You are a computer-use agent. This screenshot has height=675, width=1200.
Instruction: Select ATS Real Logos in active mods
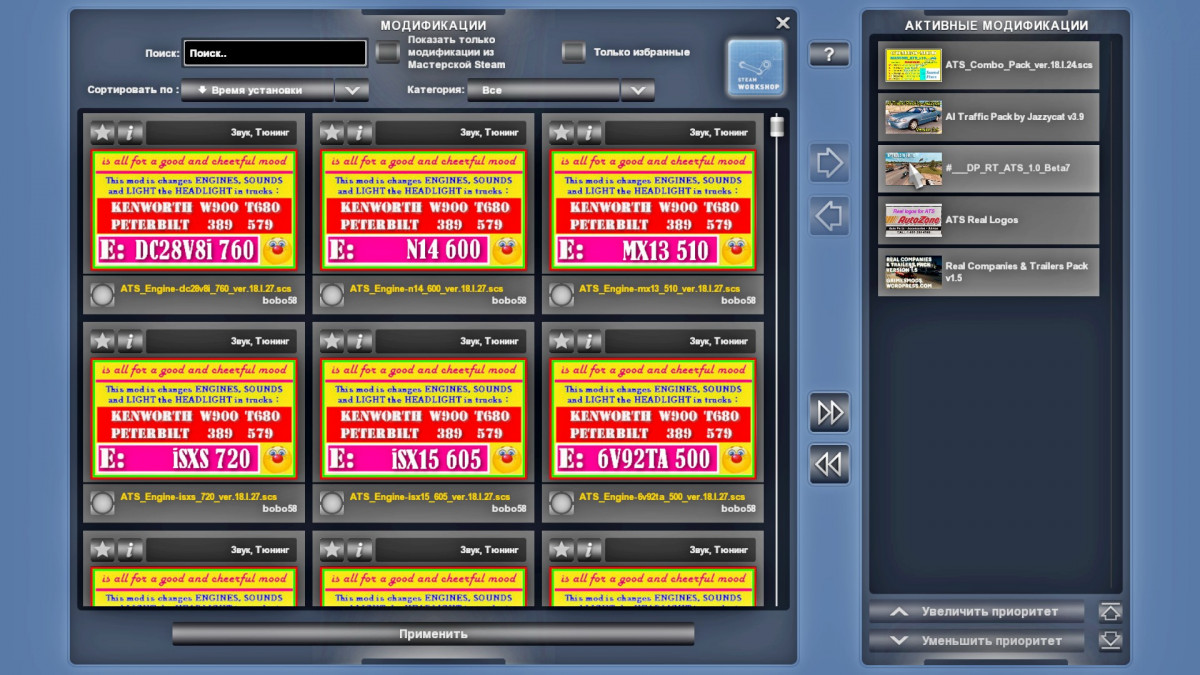pos(988,220)
